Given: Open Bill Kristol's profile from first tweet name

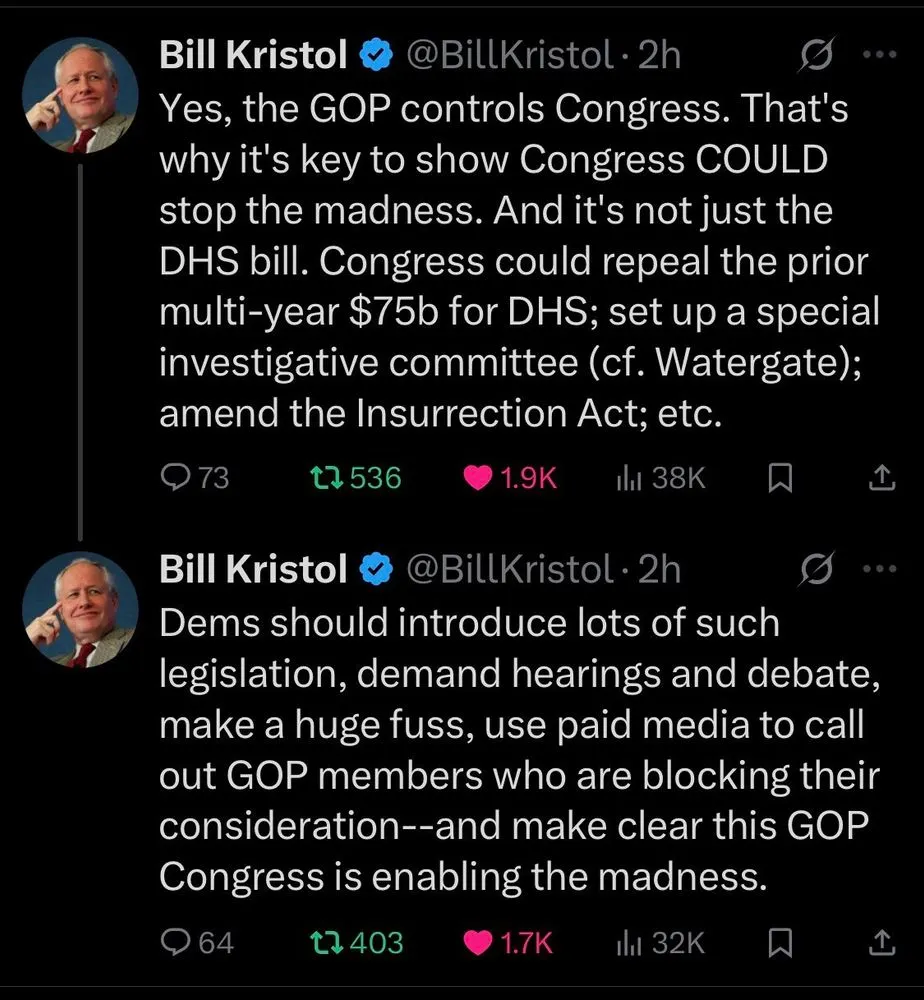Looking at the screenshot, I should [x=254, y=57].
